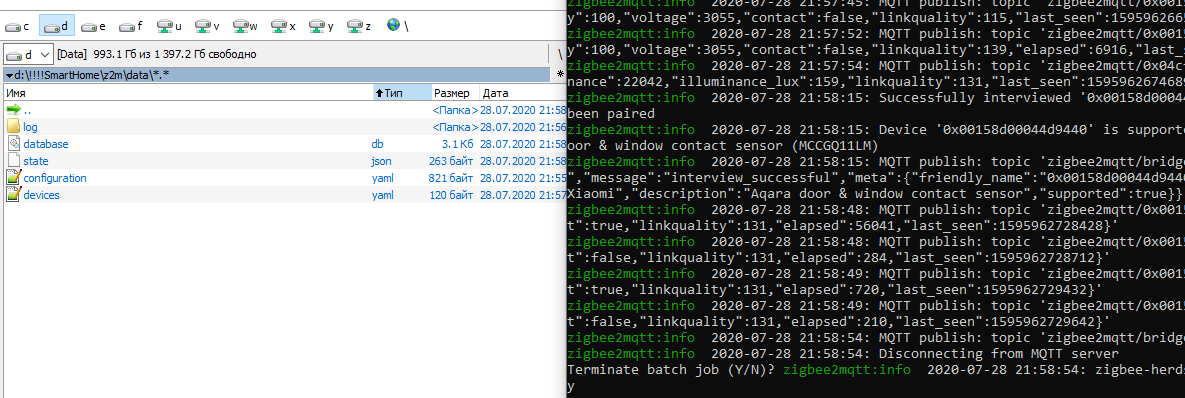Screen dimensions: 1185x398
Task: Click the '120 байт' size value
Action: click(x=450, y=195)
